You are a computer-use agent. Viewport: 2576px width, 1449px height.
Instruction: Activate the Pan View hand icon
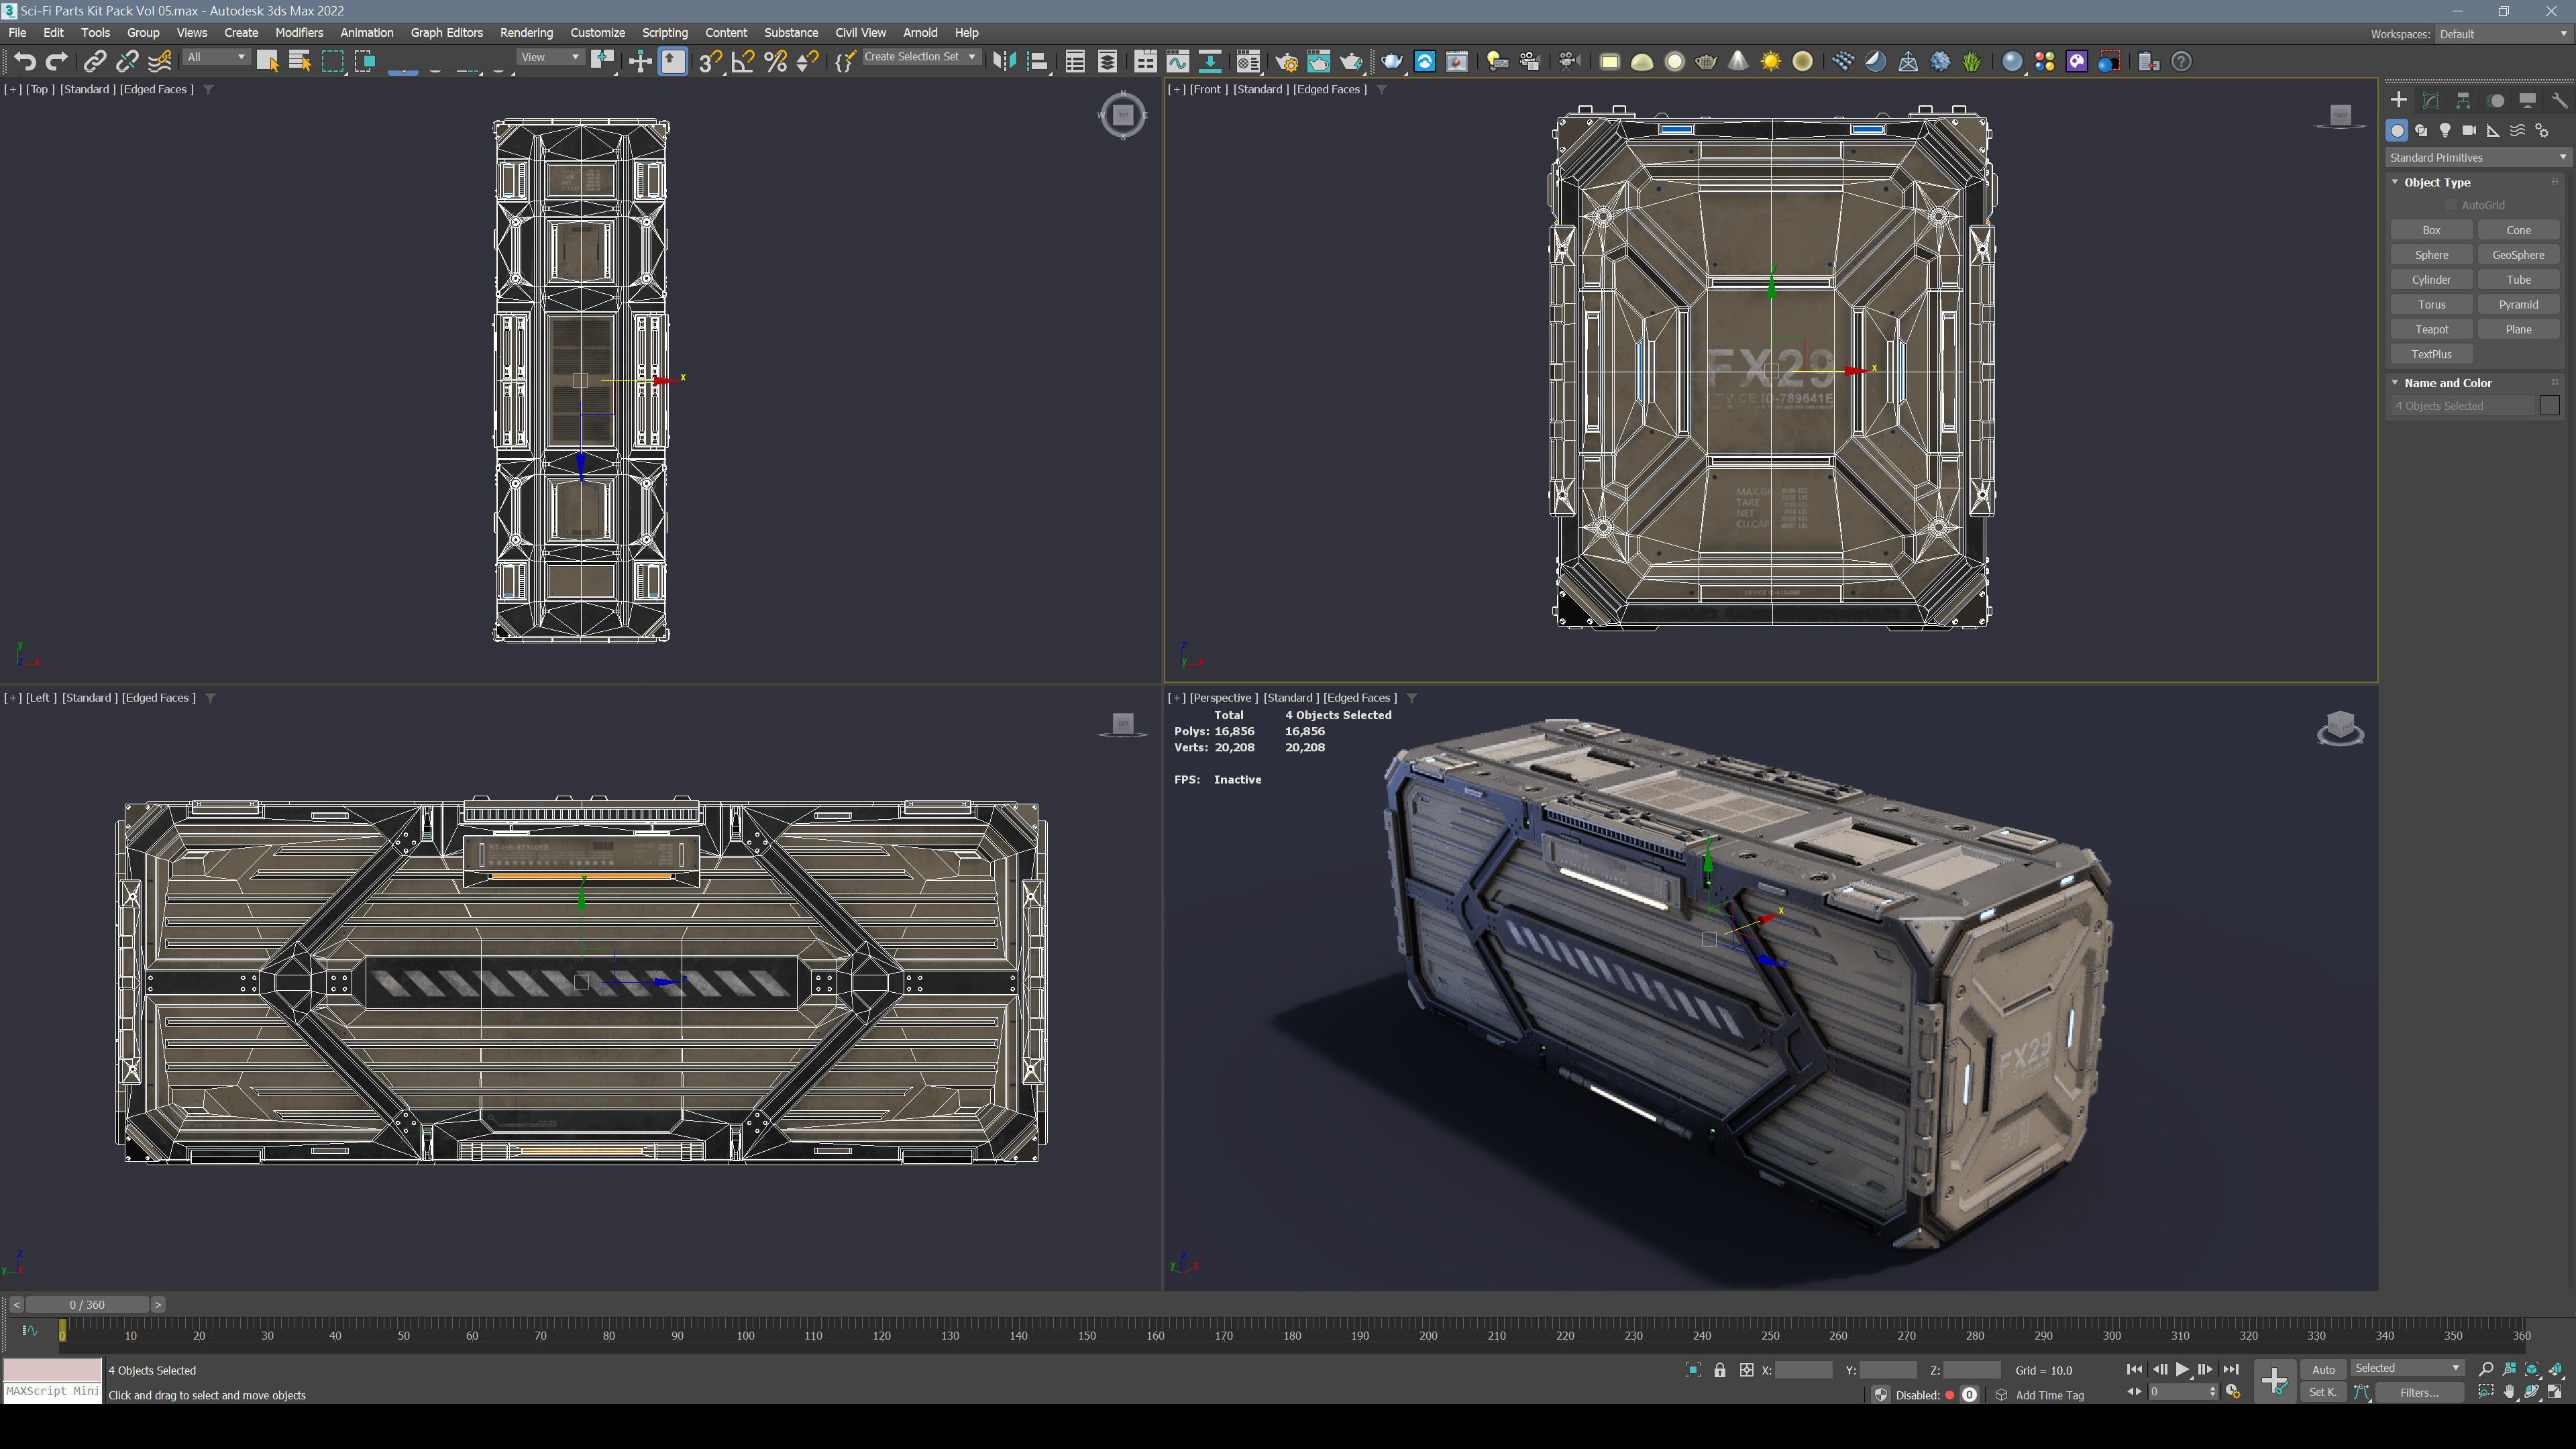[x=2509, y=1392]
